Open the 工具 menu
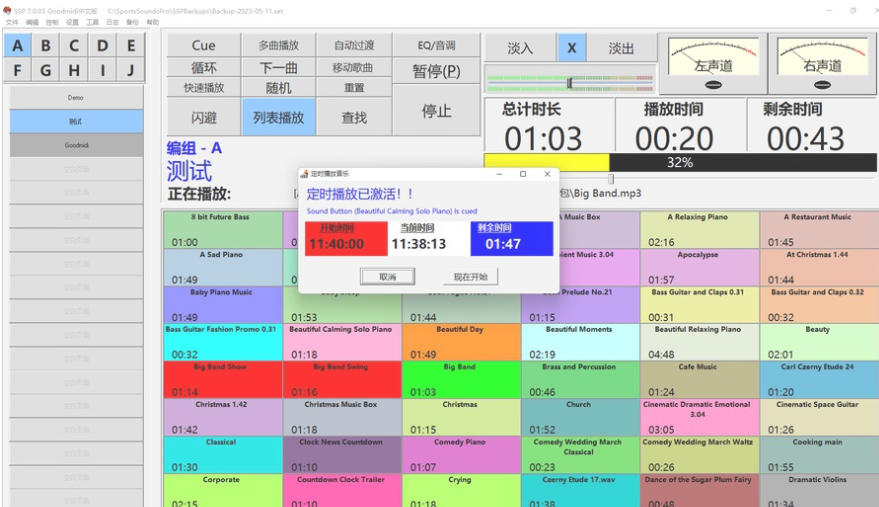Image resolution: width=879 pixels, height=507 pixels. [x=92, y=22]
